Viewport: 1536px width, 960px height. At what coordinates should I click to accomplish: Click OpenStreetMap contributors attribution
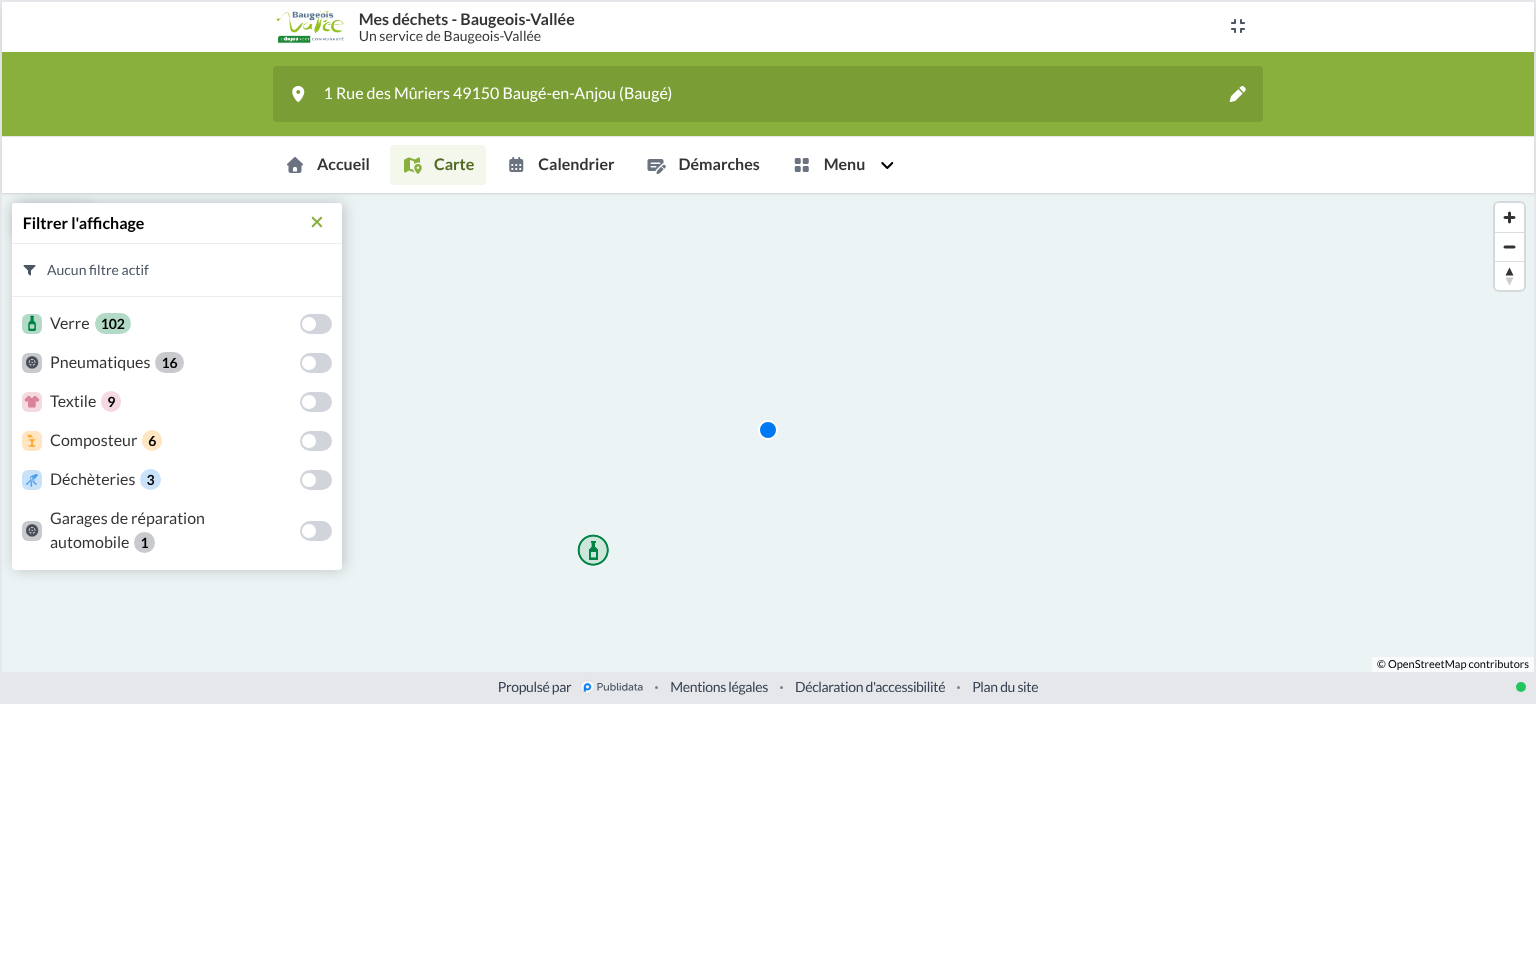1453,664
